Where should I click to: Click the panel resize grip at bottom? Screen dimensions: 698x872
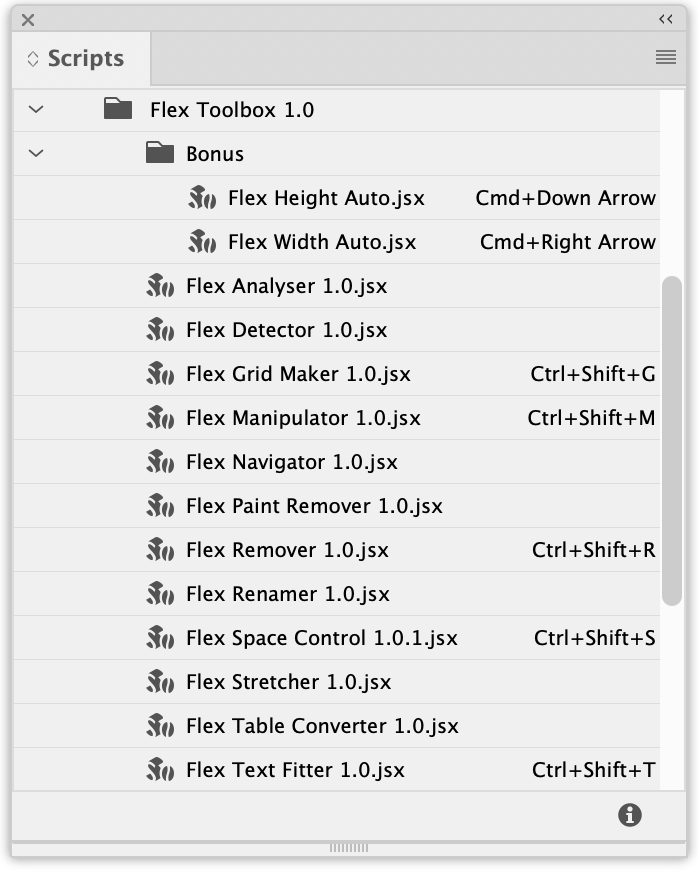[349, 848]
